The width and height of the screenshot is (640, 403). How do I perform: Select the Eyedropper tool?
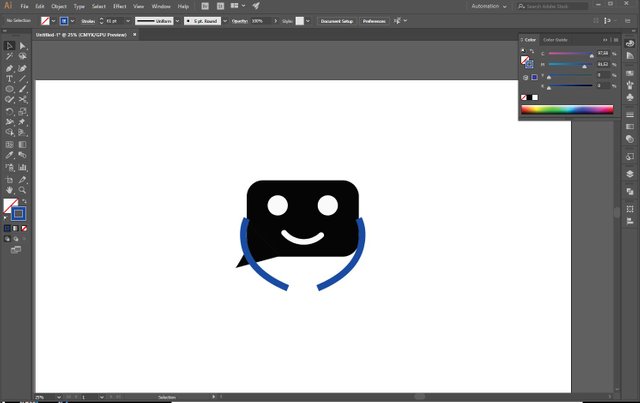click(9, 155)
